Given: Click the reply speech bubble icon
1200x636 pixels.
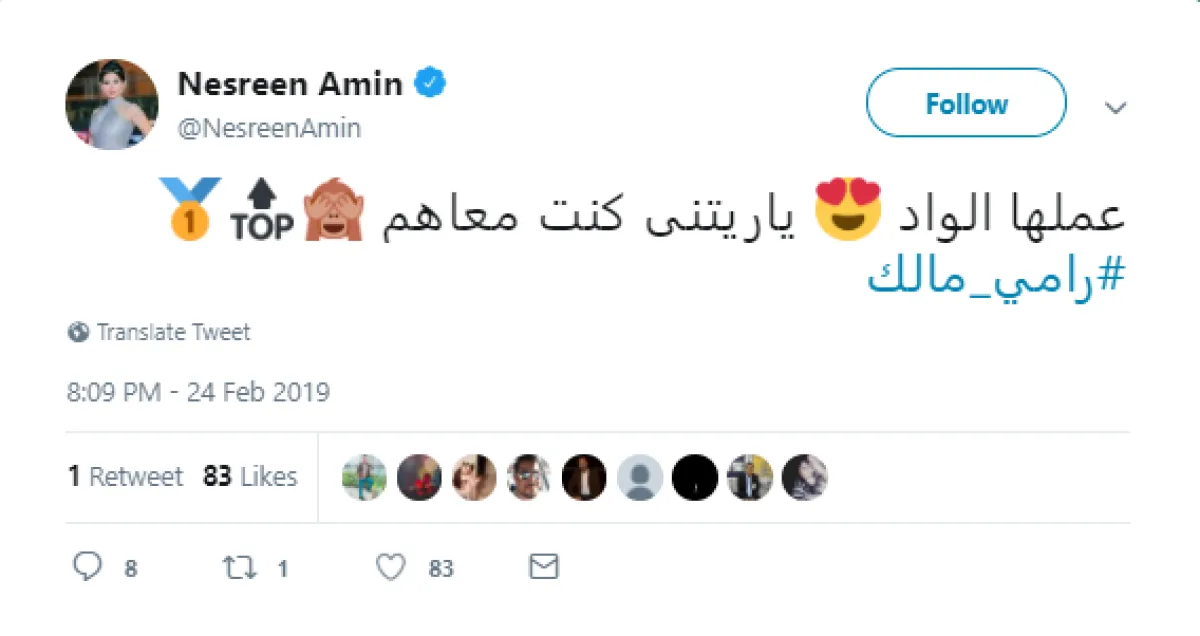Looking at the screenshot, I should tap(89, 568).
